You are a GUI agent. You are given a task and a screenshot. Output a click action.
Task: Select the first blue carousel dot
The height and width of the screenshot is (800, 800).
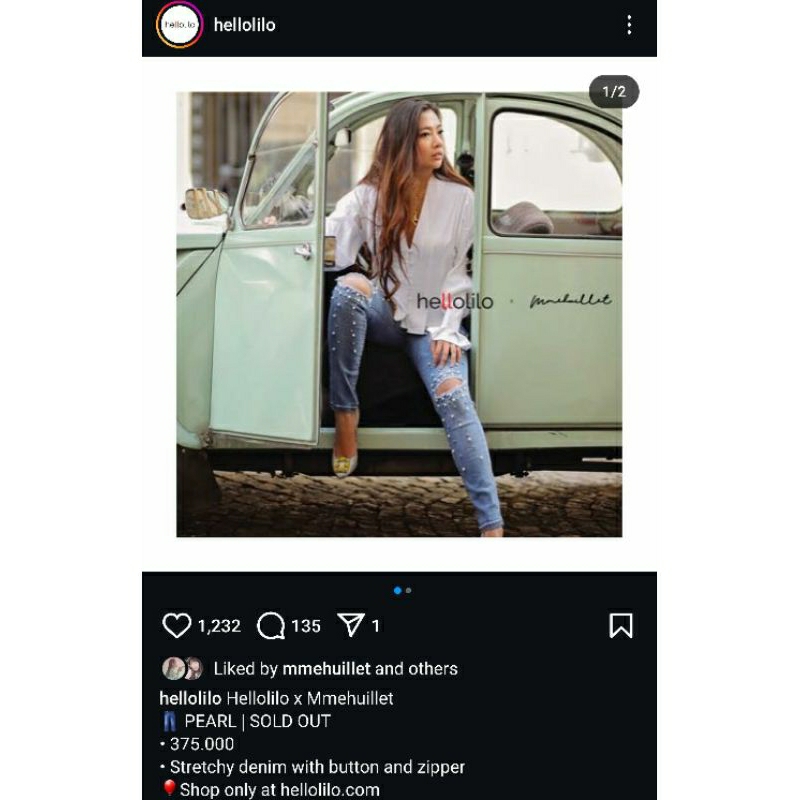pos(397,591)
